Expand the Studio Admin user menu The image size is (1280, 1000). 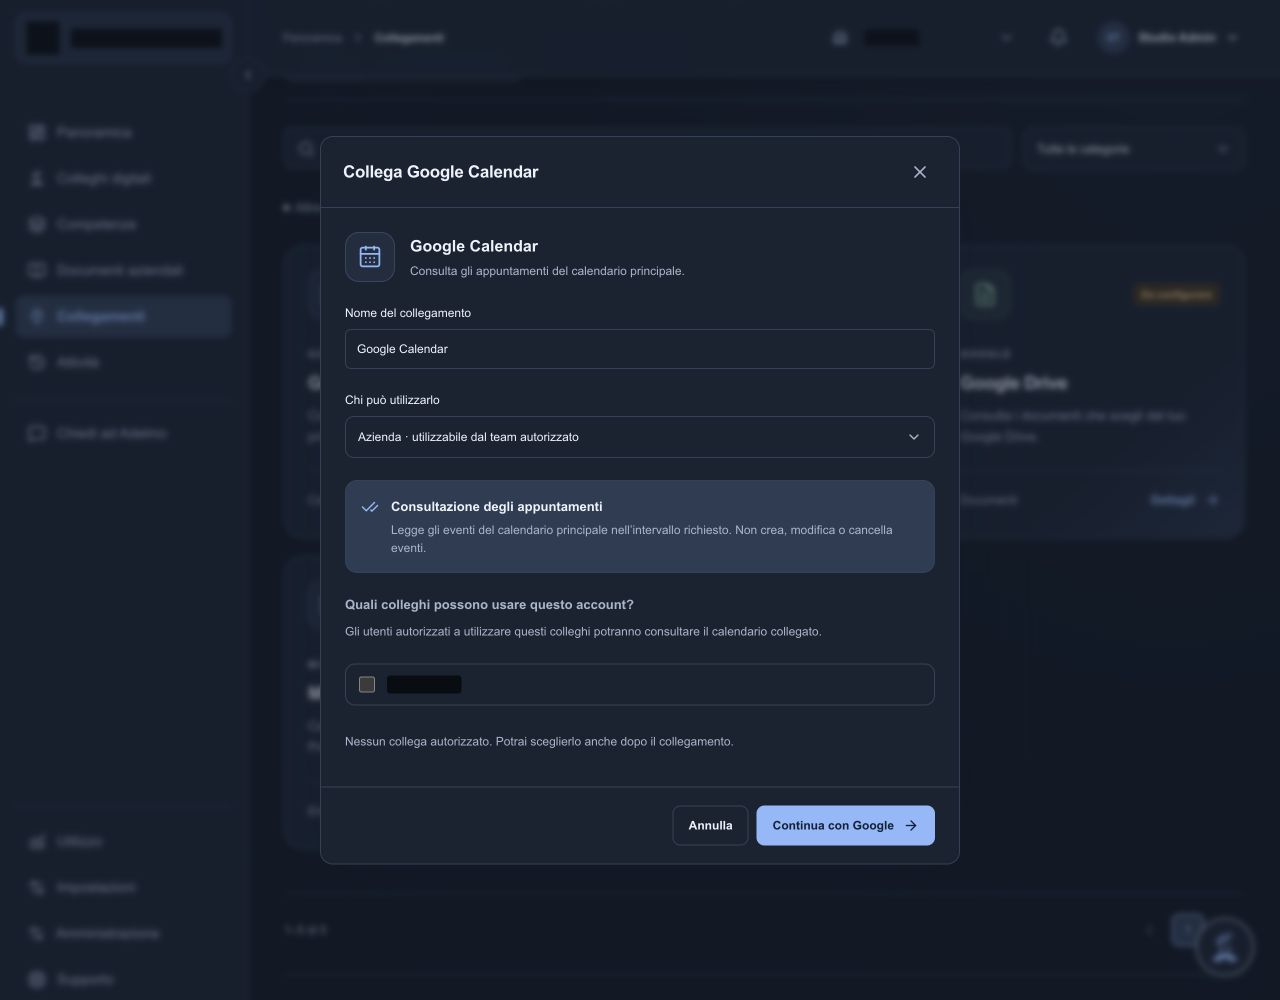tap(1169, 37)
